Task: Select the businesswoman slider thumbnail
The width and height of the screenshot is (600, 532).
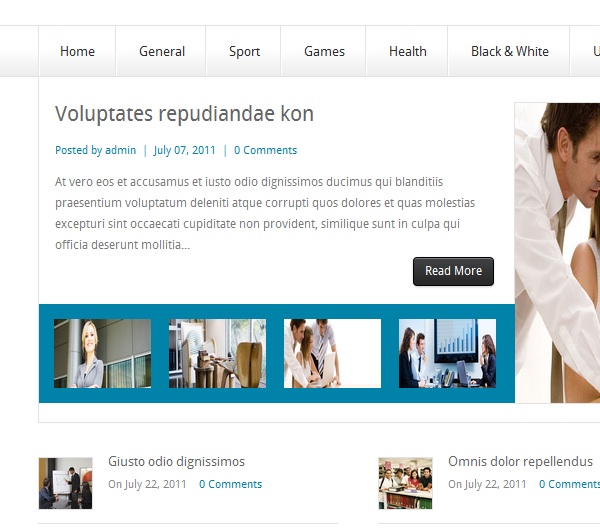Action: [103, 354]
